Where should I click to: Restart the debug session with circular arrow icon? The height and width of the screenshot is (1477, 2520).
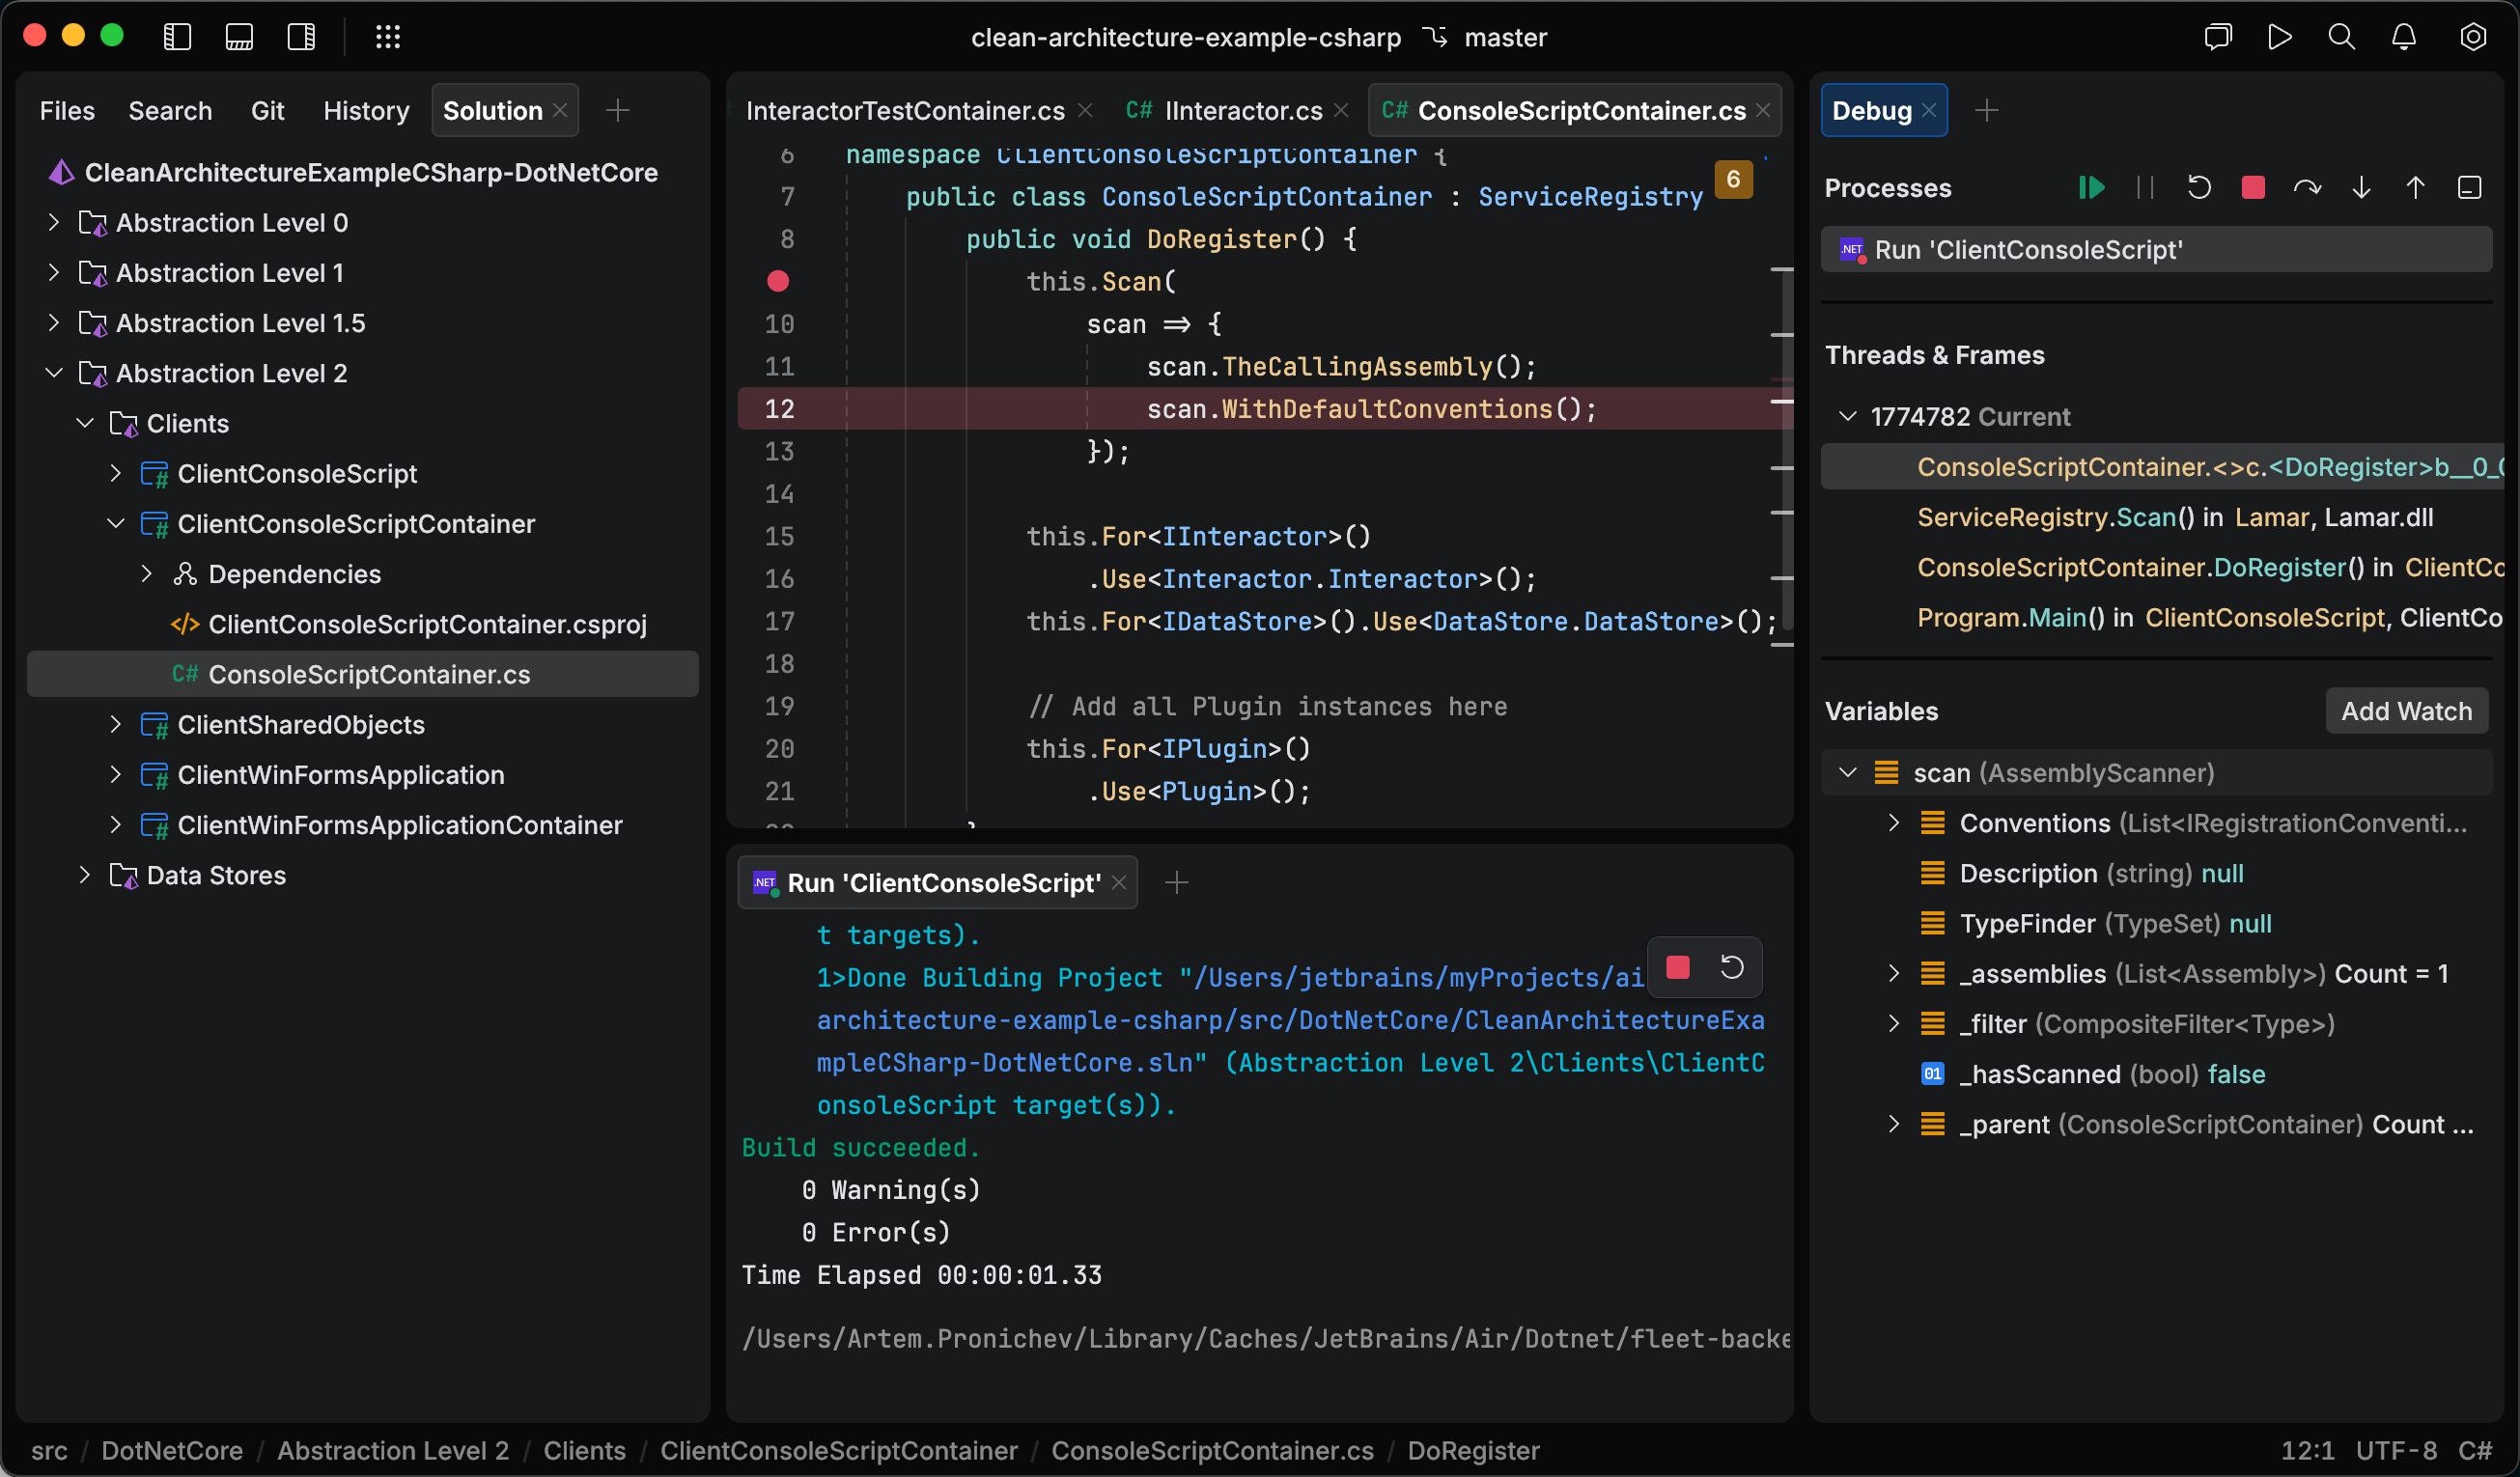click(x=2199, y=187)
